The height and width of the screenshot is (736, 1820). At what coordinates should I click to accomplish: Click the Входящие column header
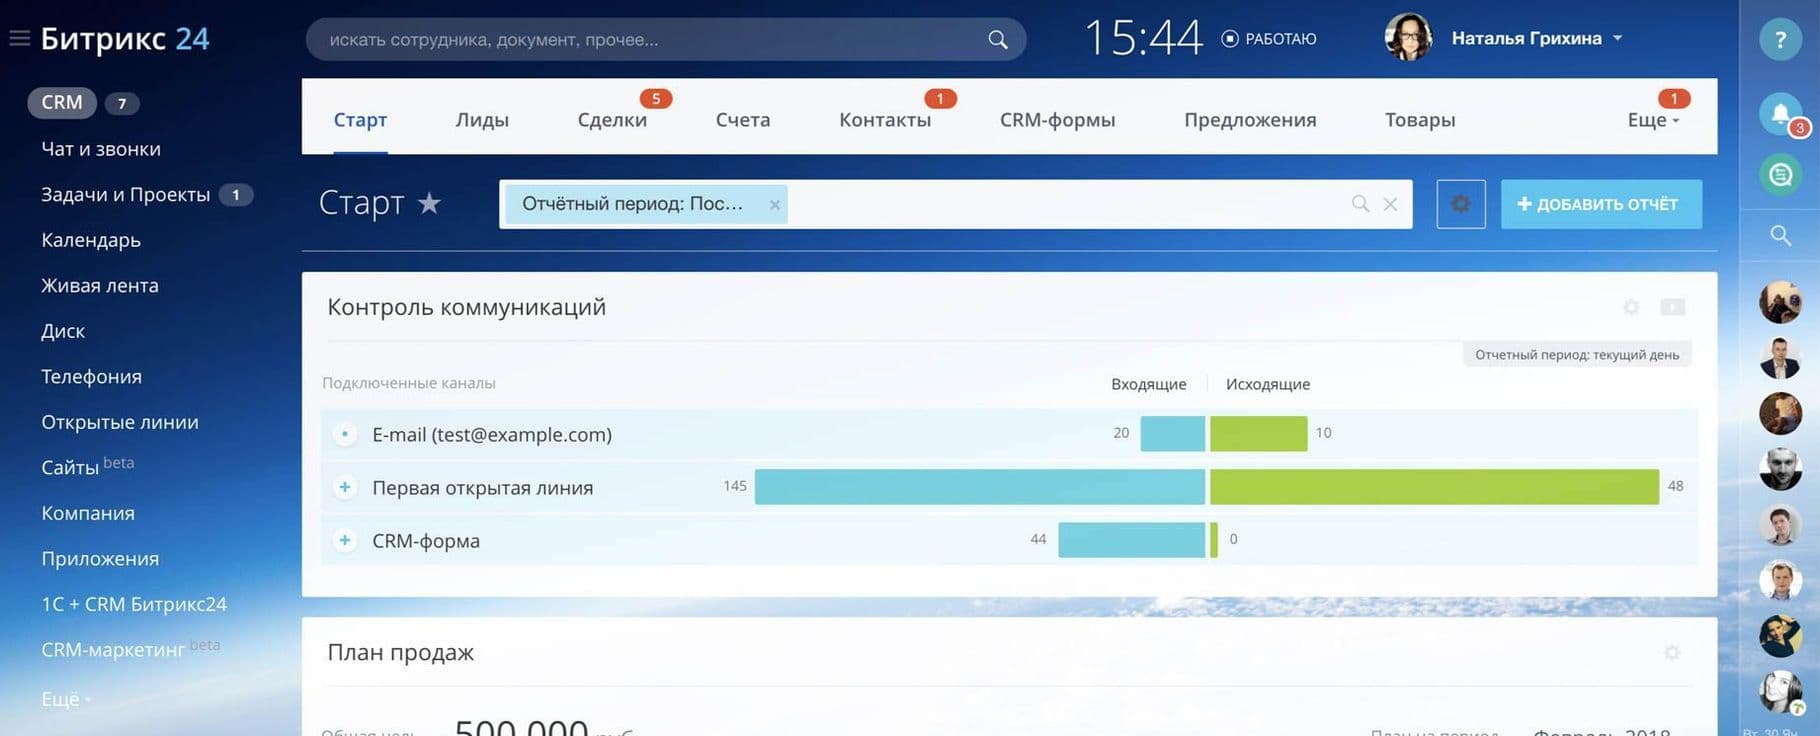1149,384
